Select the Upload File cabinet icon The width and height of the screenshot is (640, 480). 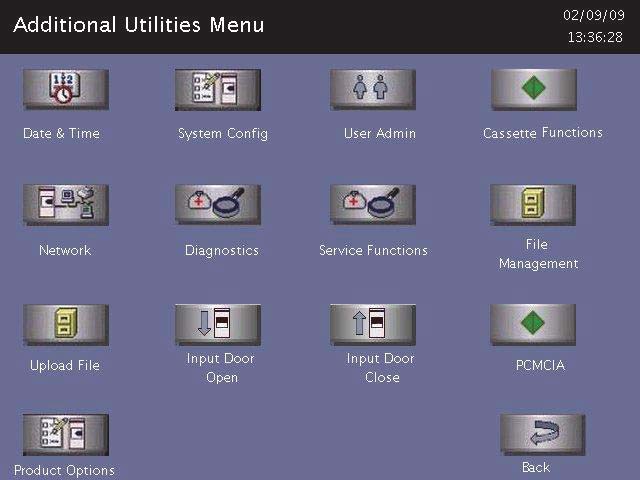coord(66,324)
